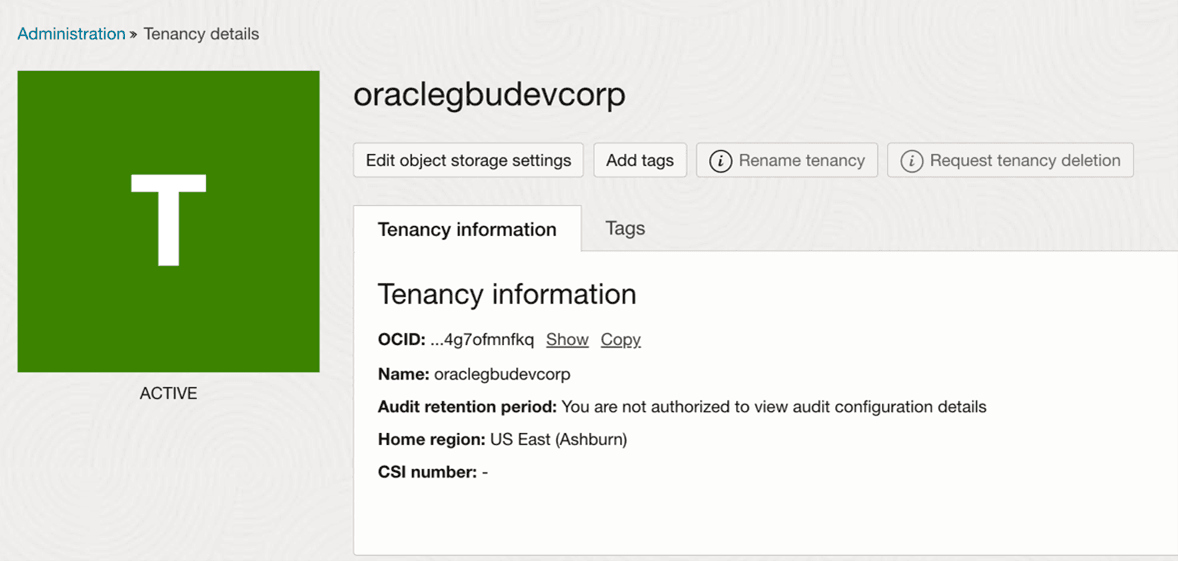
Task: Click the ACTIVE status label
Action: pos(168,393)
